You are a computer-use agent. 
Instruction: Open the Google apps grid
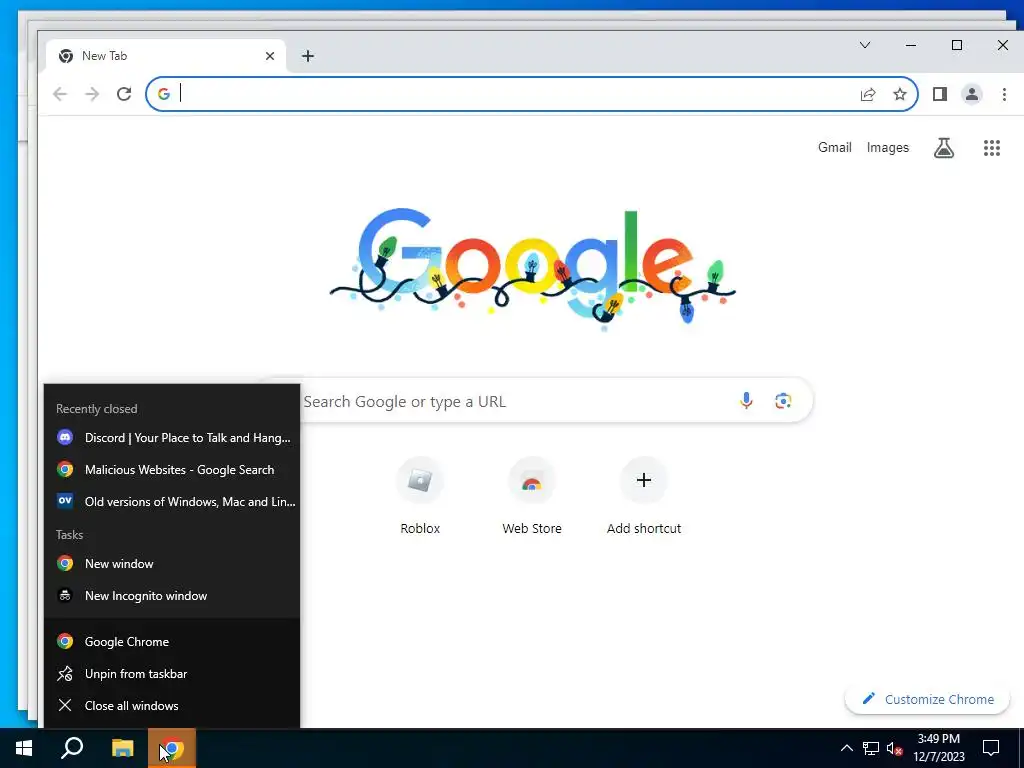click(x=992, y=148)
